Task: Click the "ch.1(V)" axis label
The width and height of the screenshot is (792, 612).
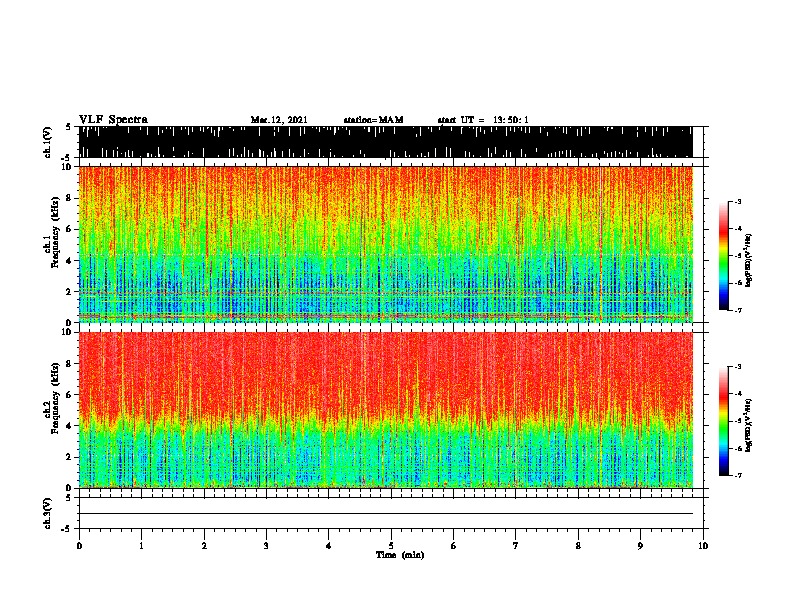Action: pos(48,142)
